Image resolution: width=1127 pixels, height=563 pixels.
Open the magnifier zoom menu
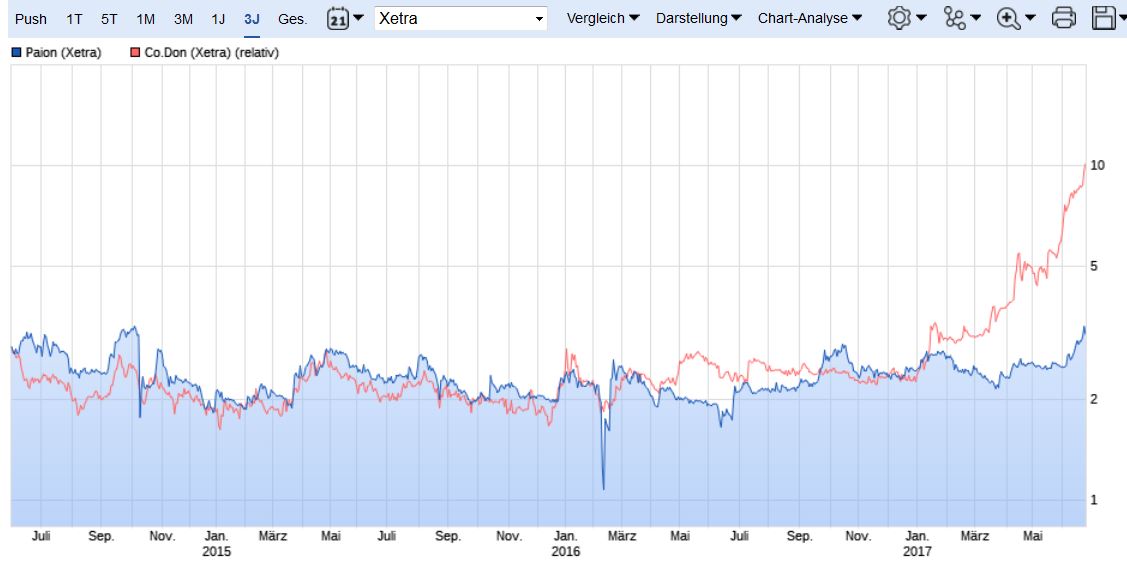[1016, 19]
